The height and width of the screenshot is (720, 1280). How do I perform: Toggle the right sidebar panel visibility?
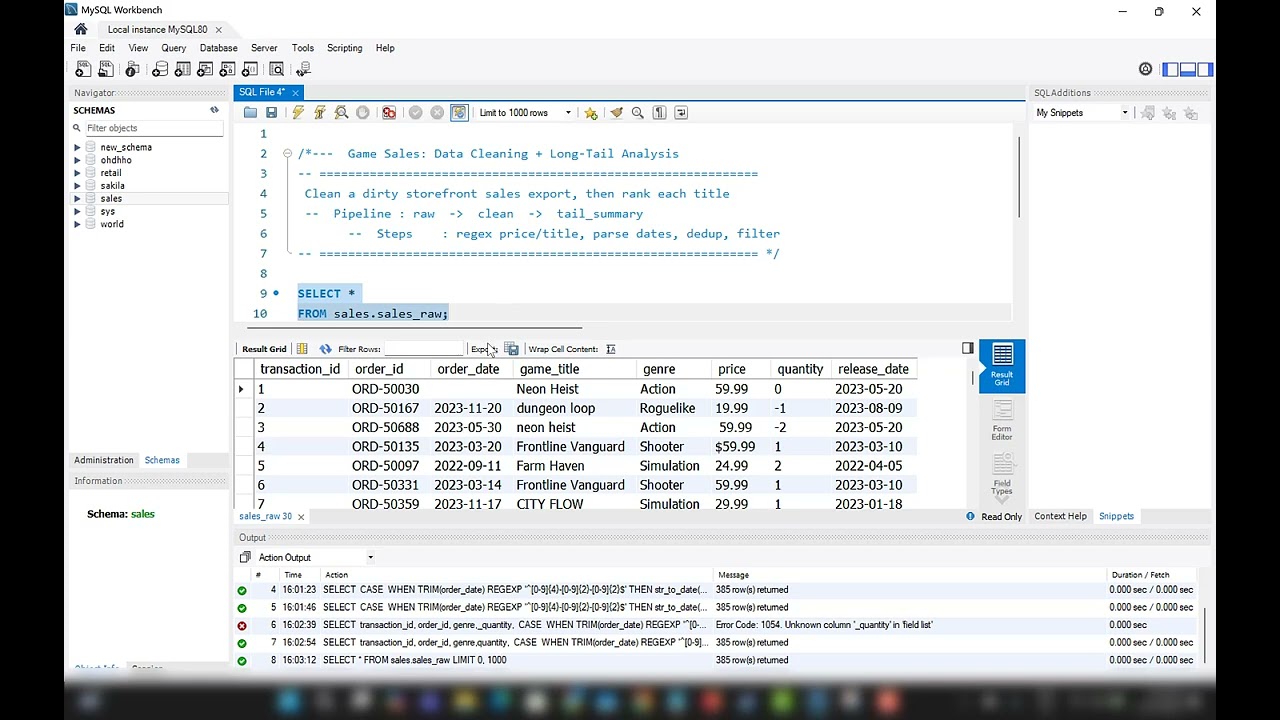(x=1205, y=69)
